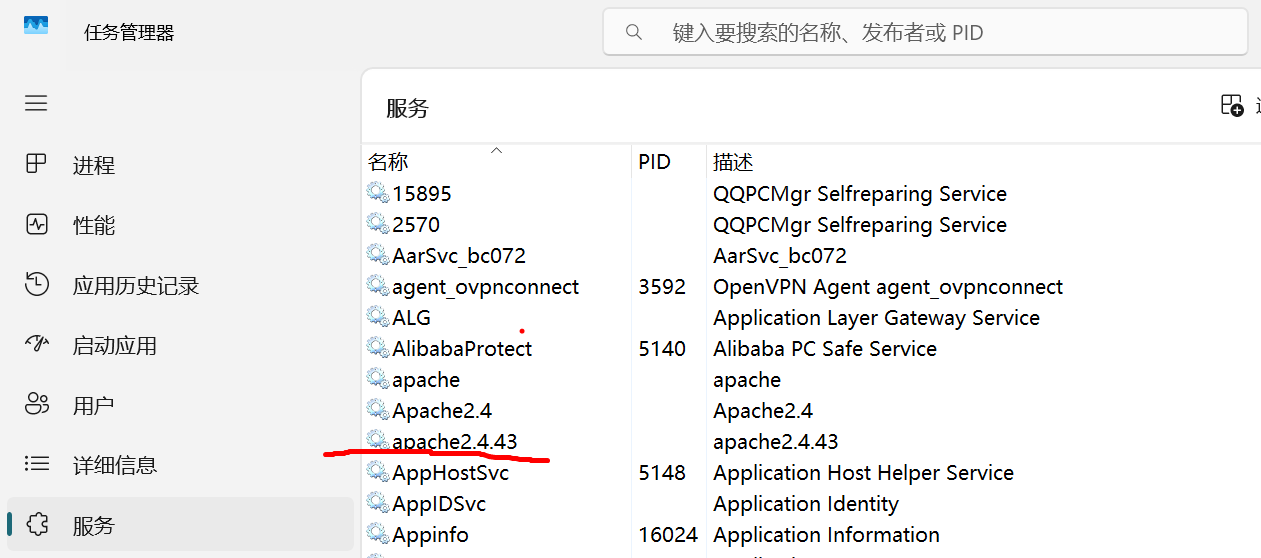This screenshot has width=1261, height=558.
Task: Click the Users people icon
Action: (37, 405)
